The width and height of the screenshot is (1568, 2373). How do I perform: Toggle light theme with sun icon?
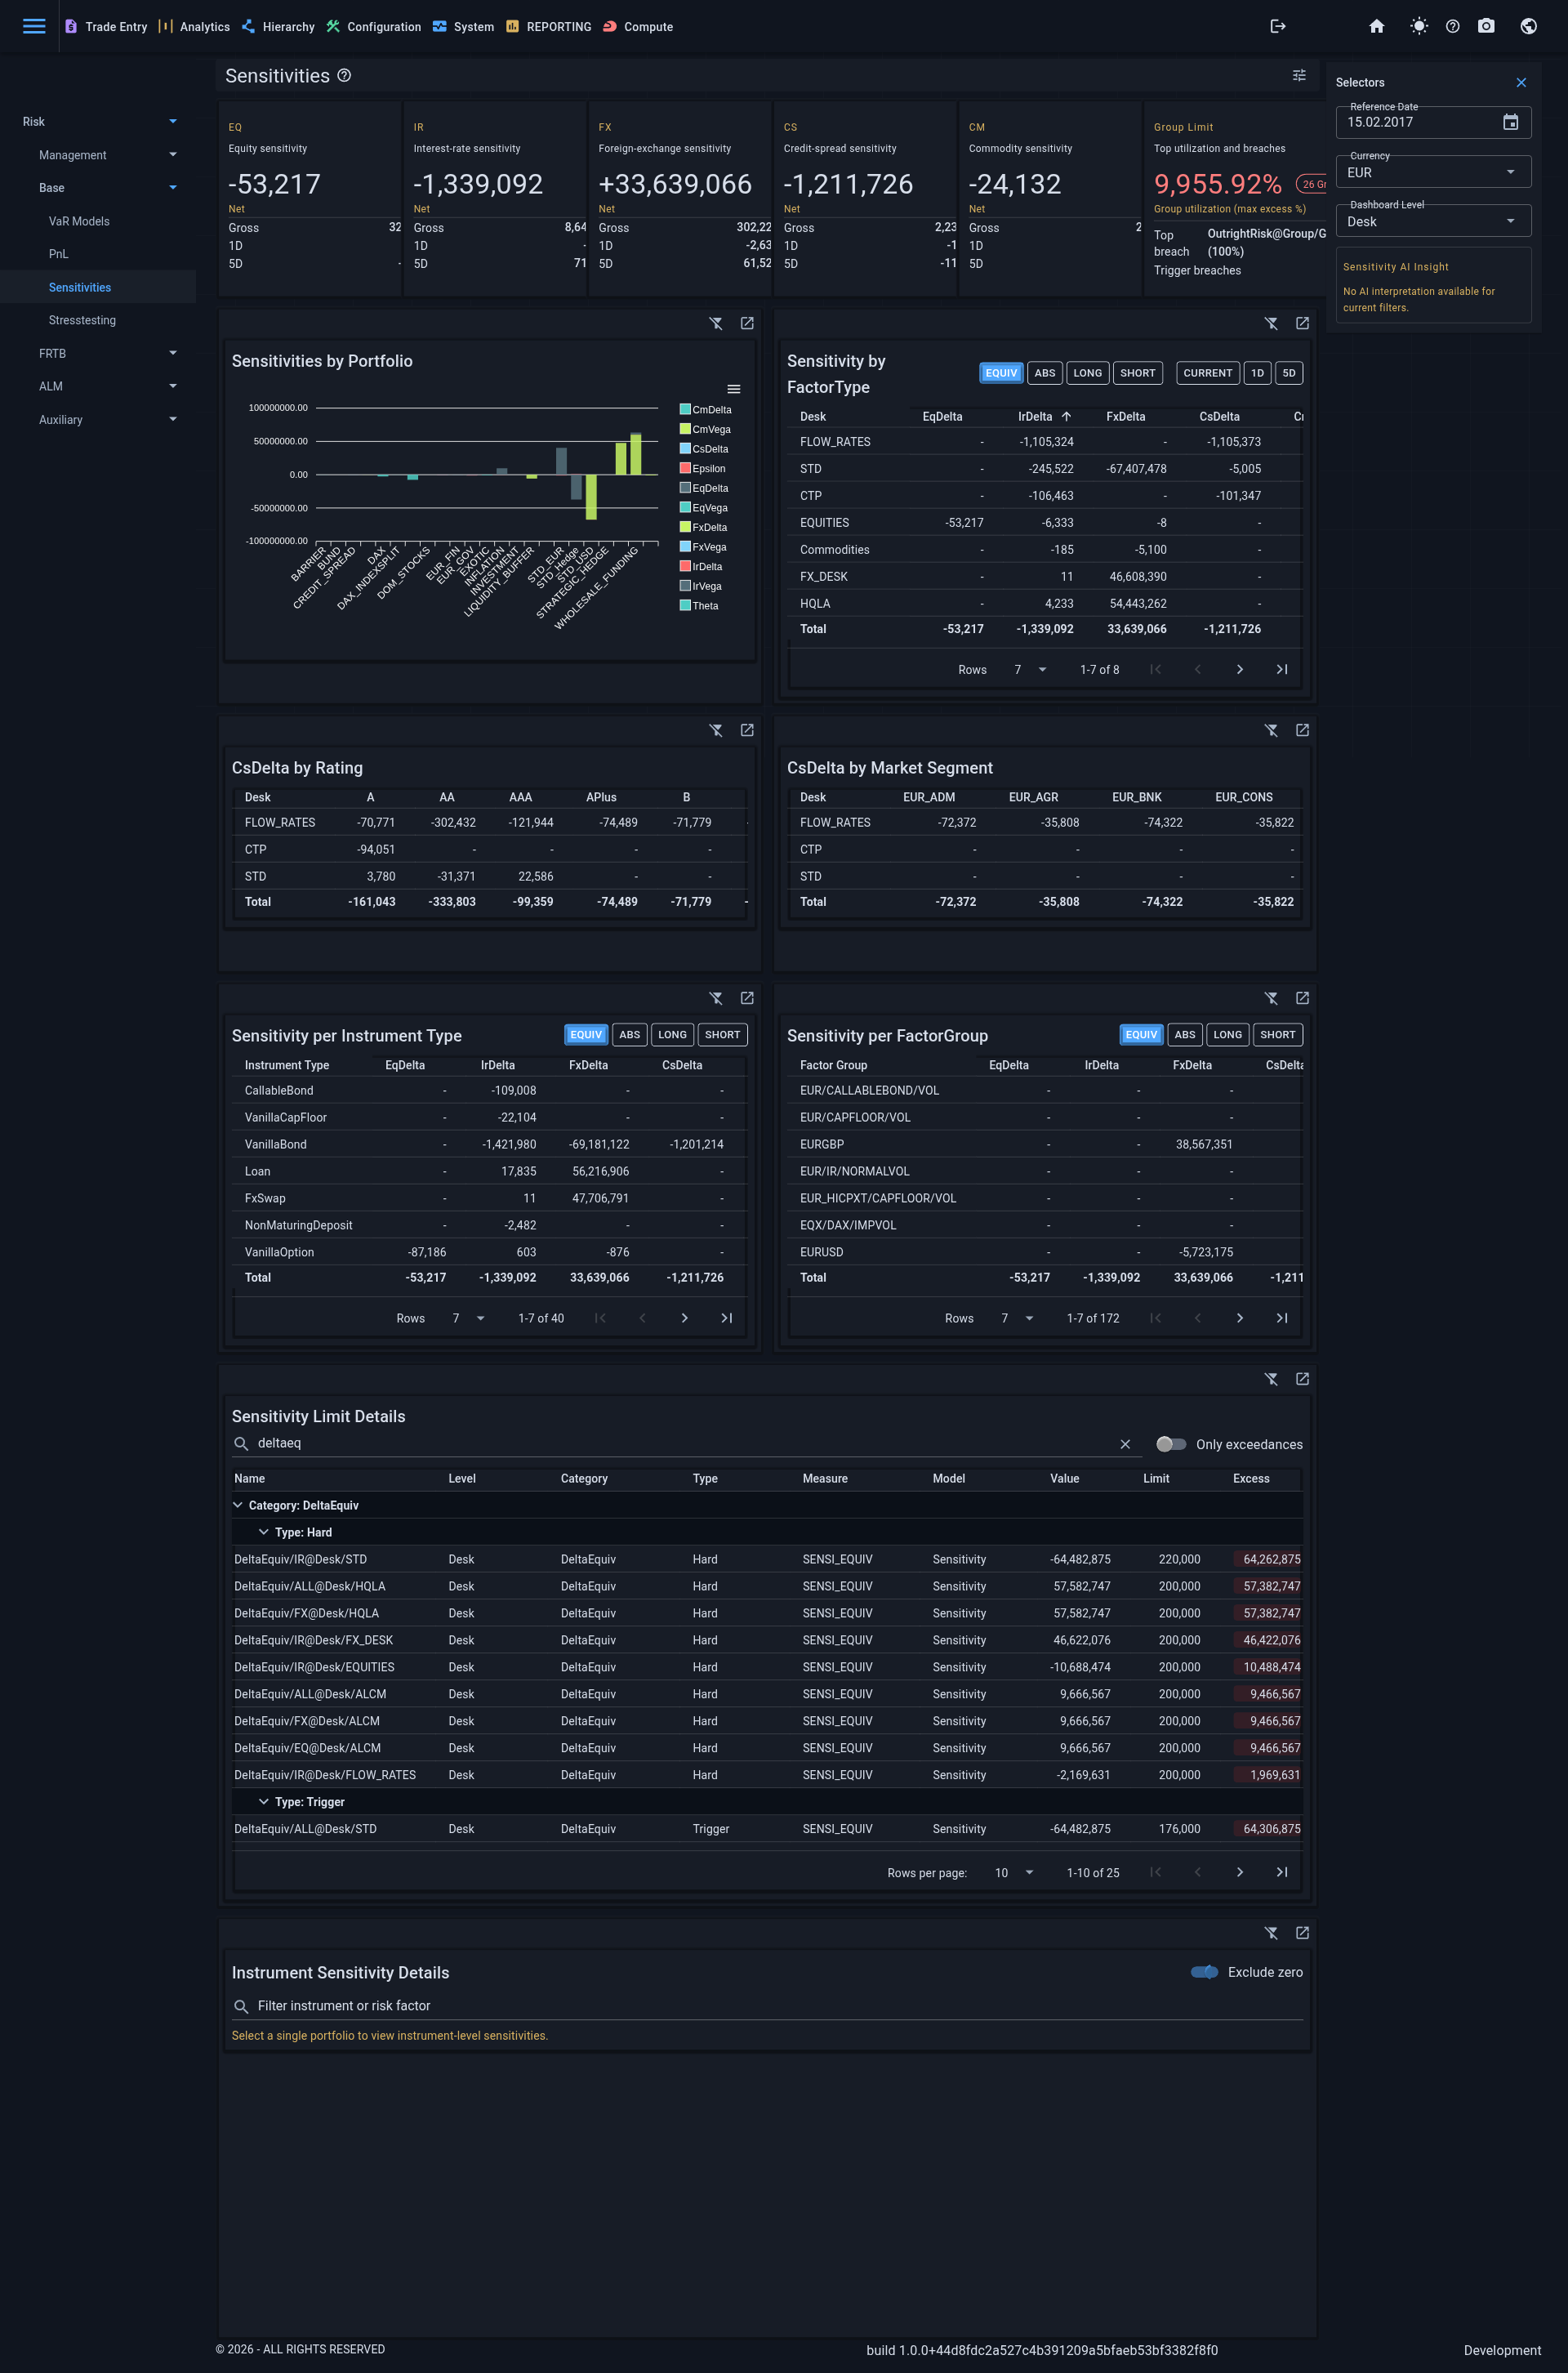(1418, 26)
